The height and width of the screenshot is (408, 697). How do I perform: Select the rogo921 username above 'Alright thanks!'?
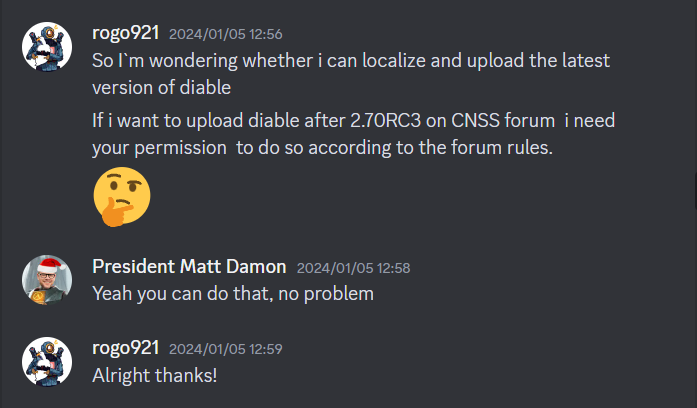coord(125,348)
